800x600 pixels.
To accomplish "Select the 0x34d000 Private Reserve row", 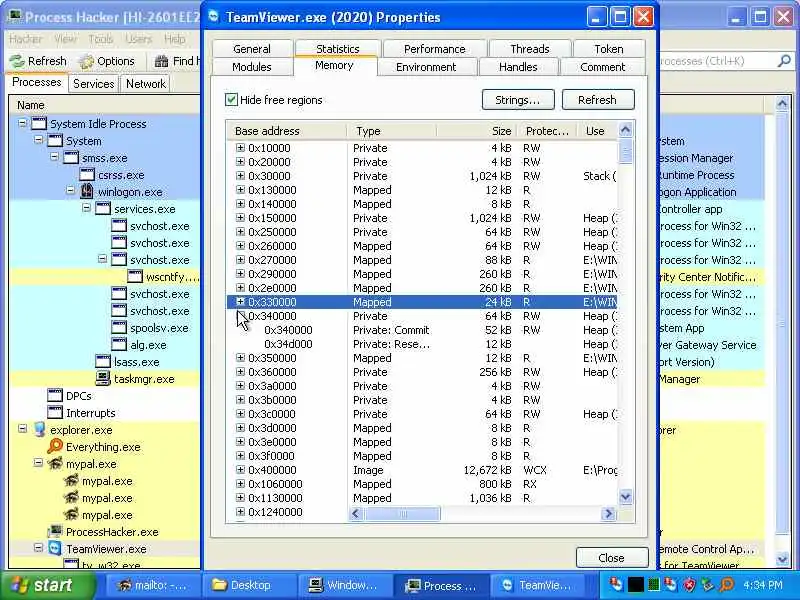I will pyautogui.click(x=422, y=344).
